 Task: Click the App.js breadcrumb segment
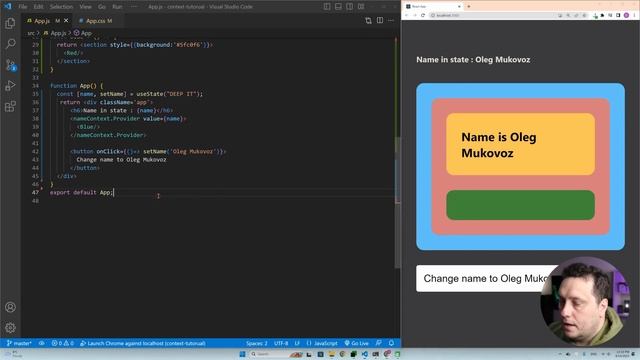[x=55, y=33]
